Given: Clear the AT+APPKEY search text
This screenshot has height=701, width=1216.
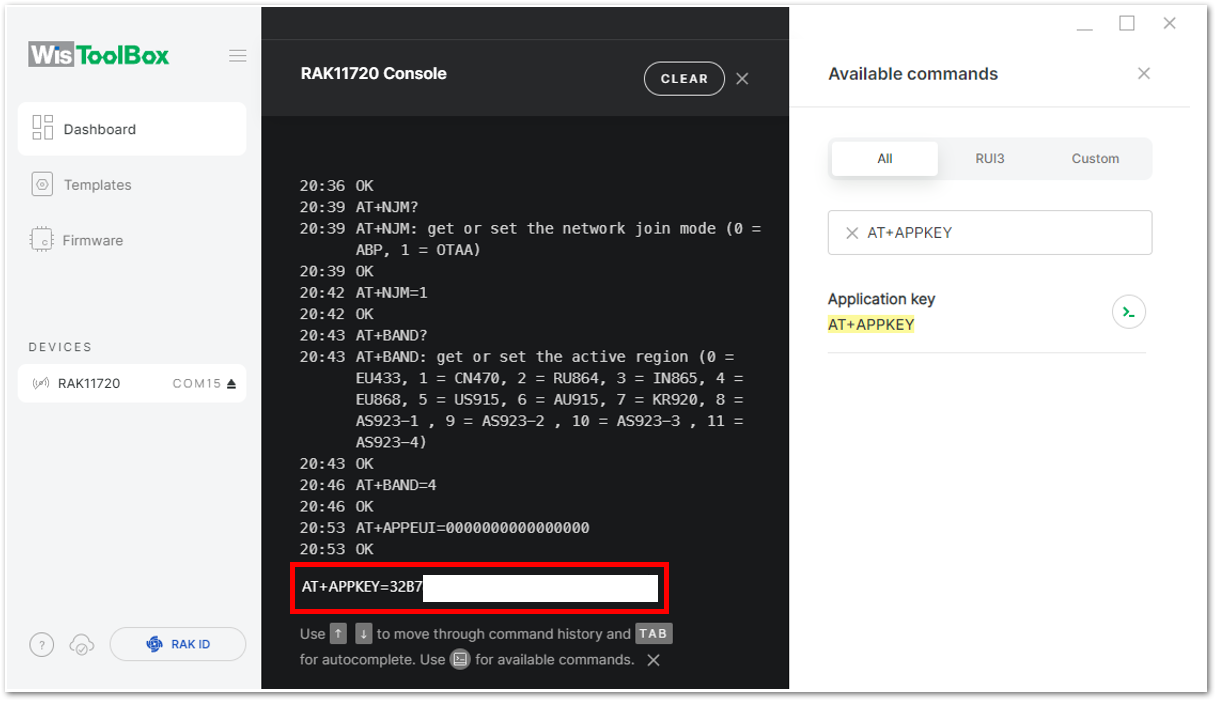Looking at the screenshot, I should pyautogui.click(x=852, y=233).
